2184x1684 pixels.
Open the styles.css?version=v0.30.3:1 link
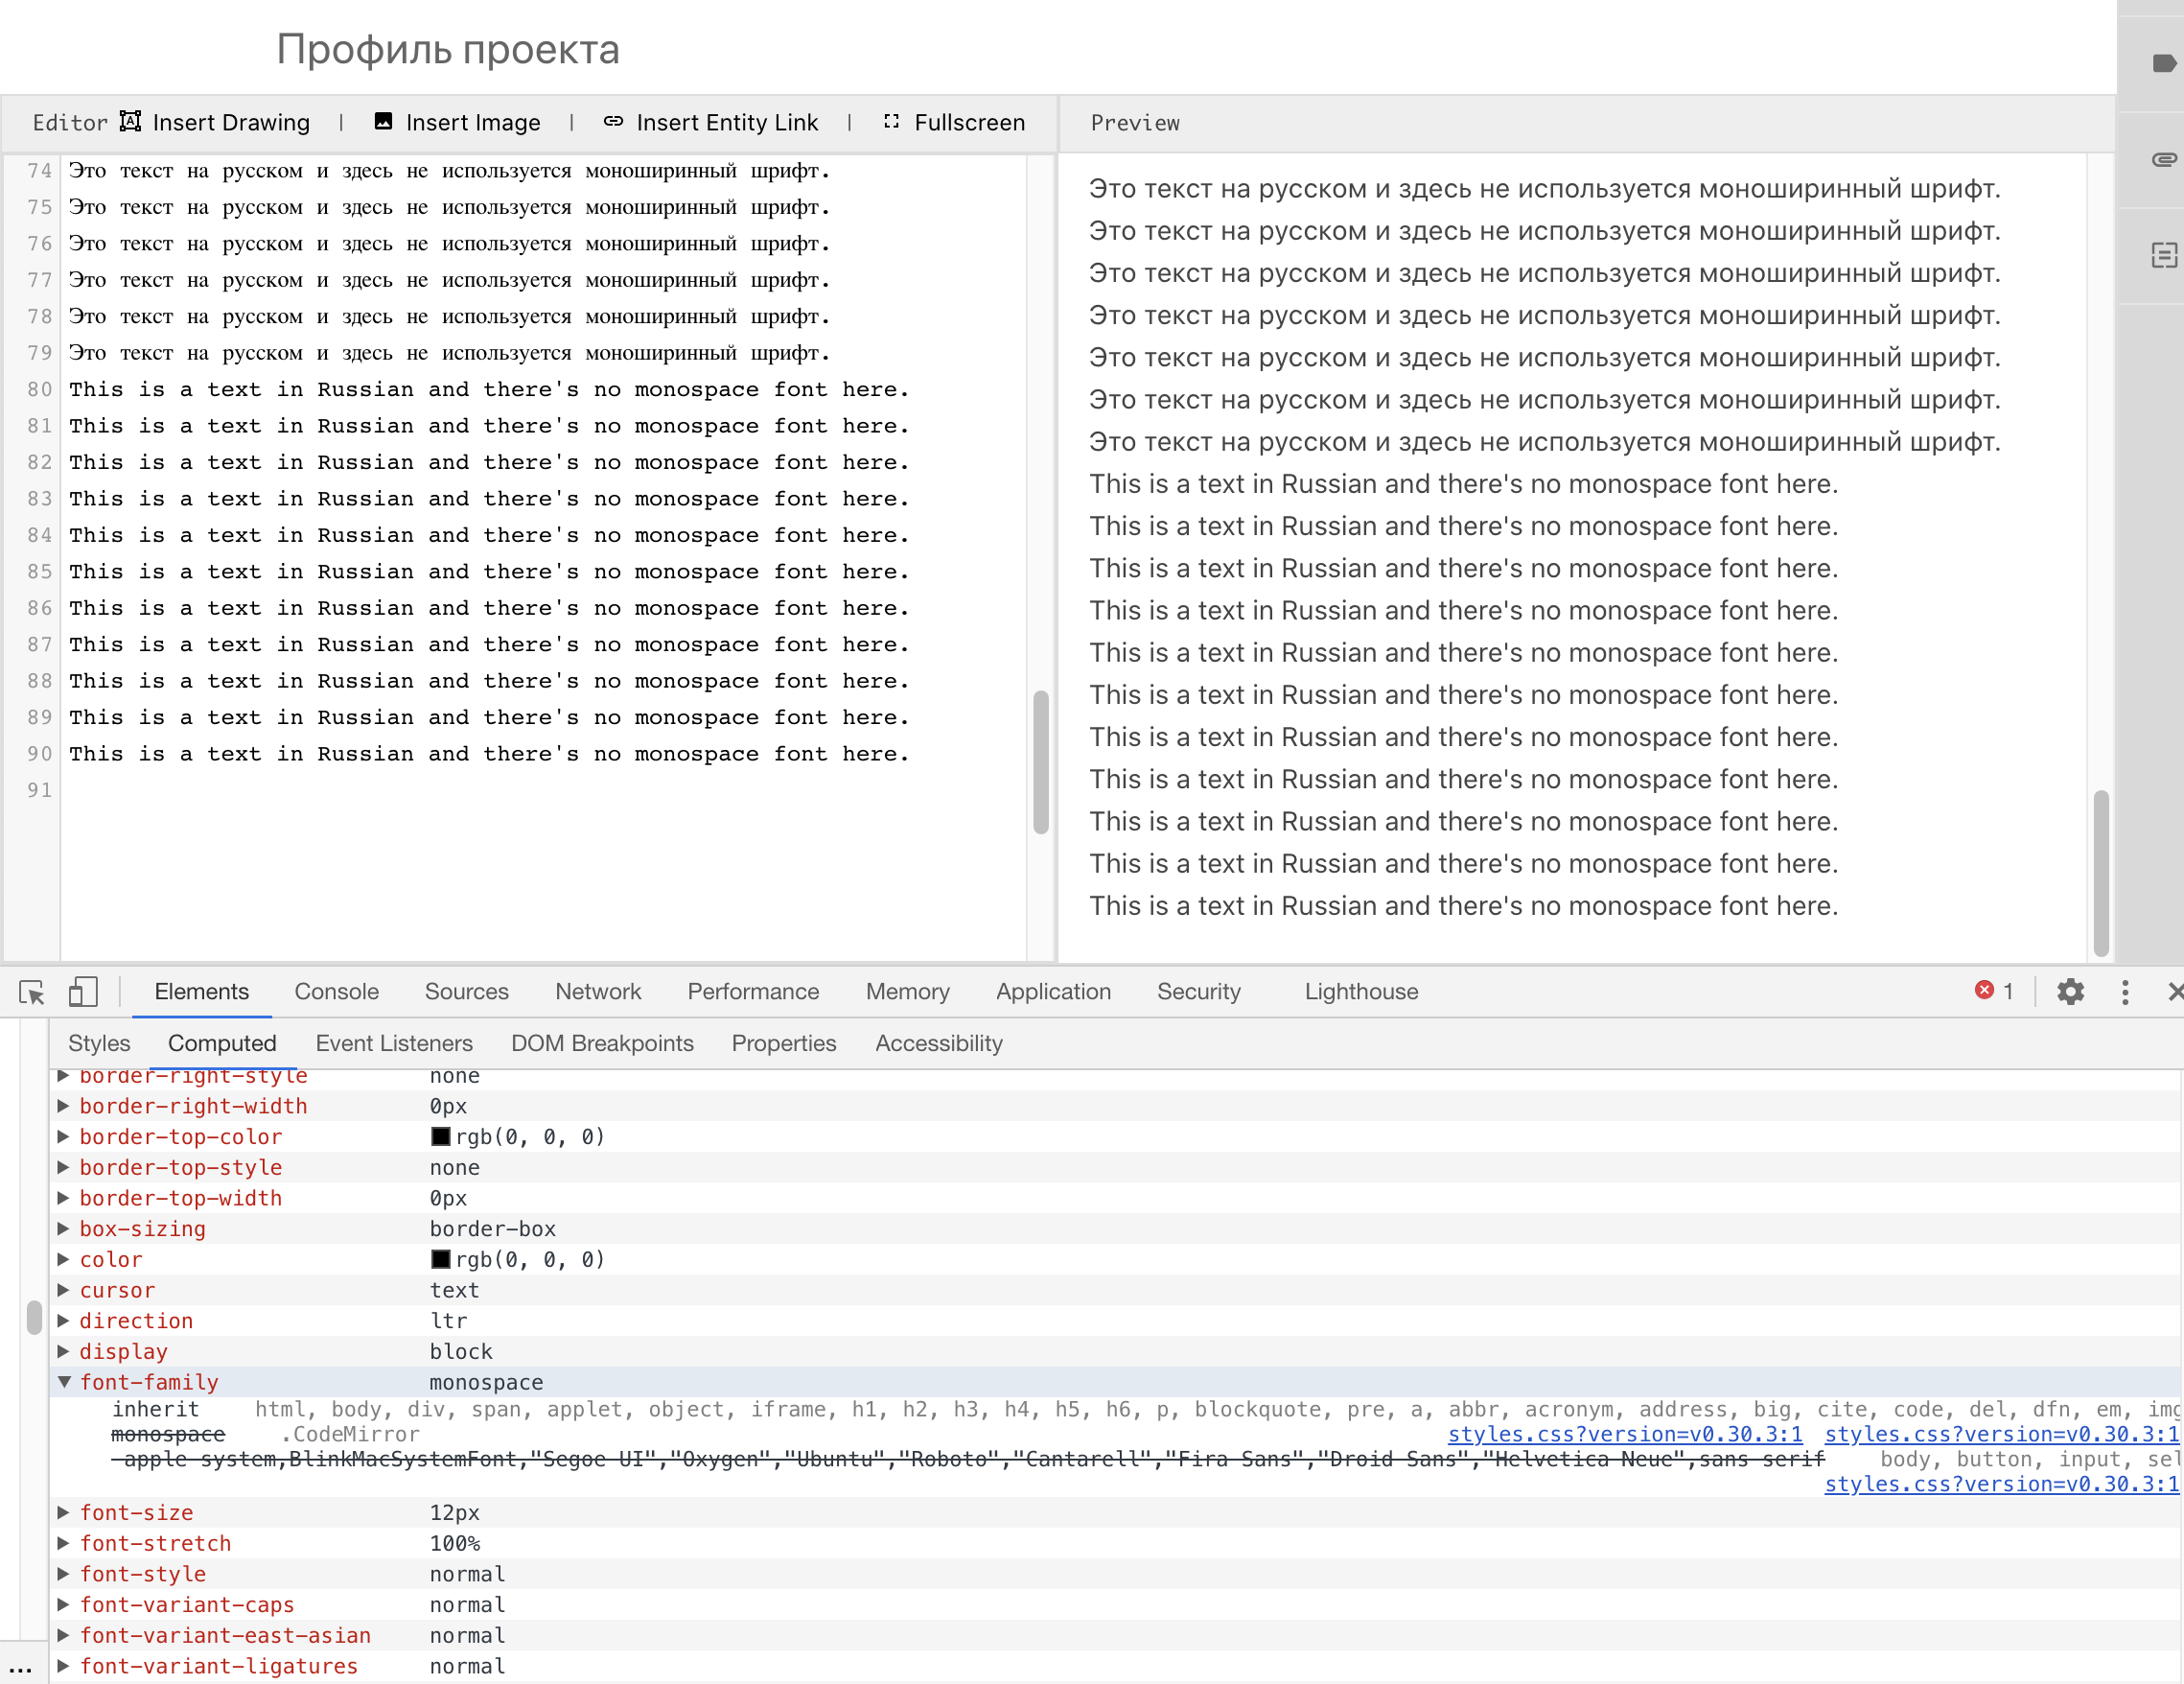(x=1624, y=1434)
